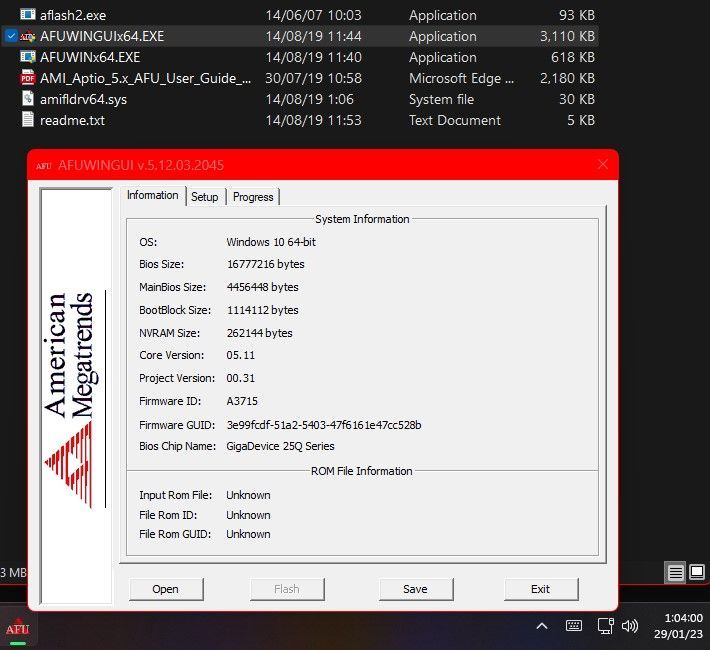Click the Flash button
This screenshot has width=710, height=650.
click(287, 589)
